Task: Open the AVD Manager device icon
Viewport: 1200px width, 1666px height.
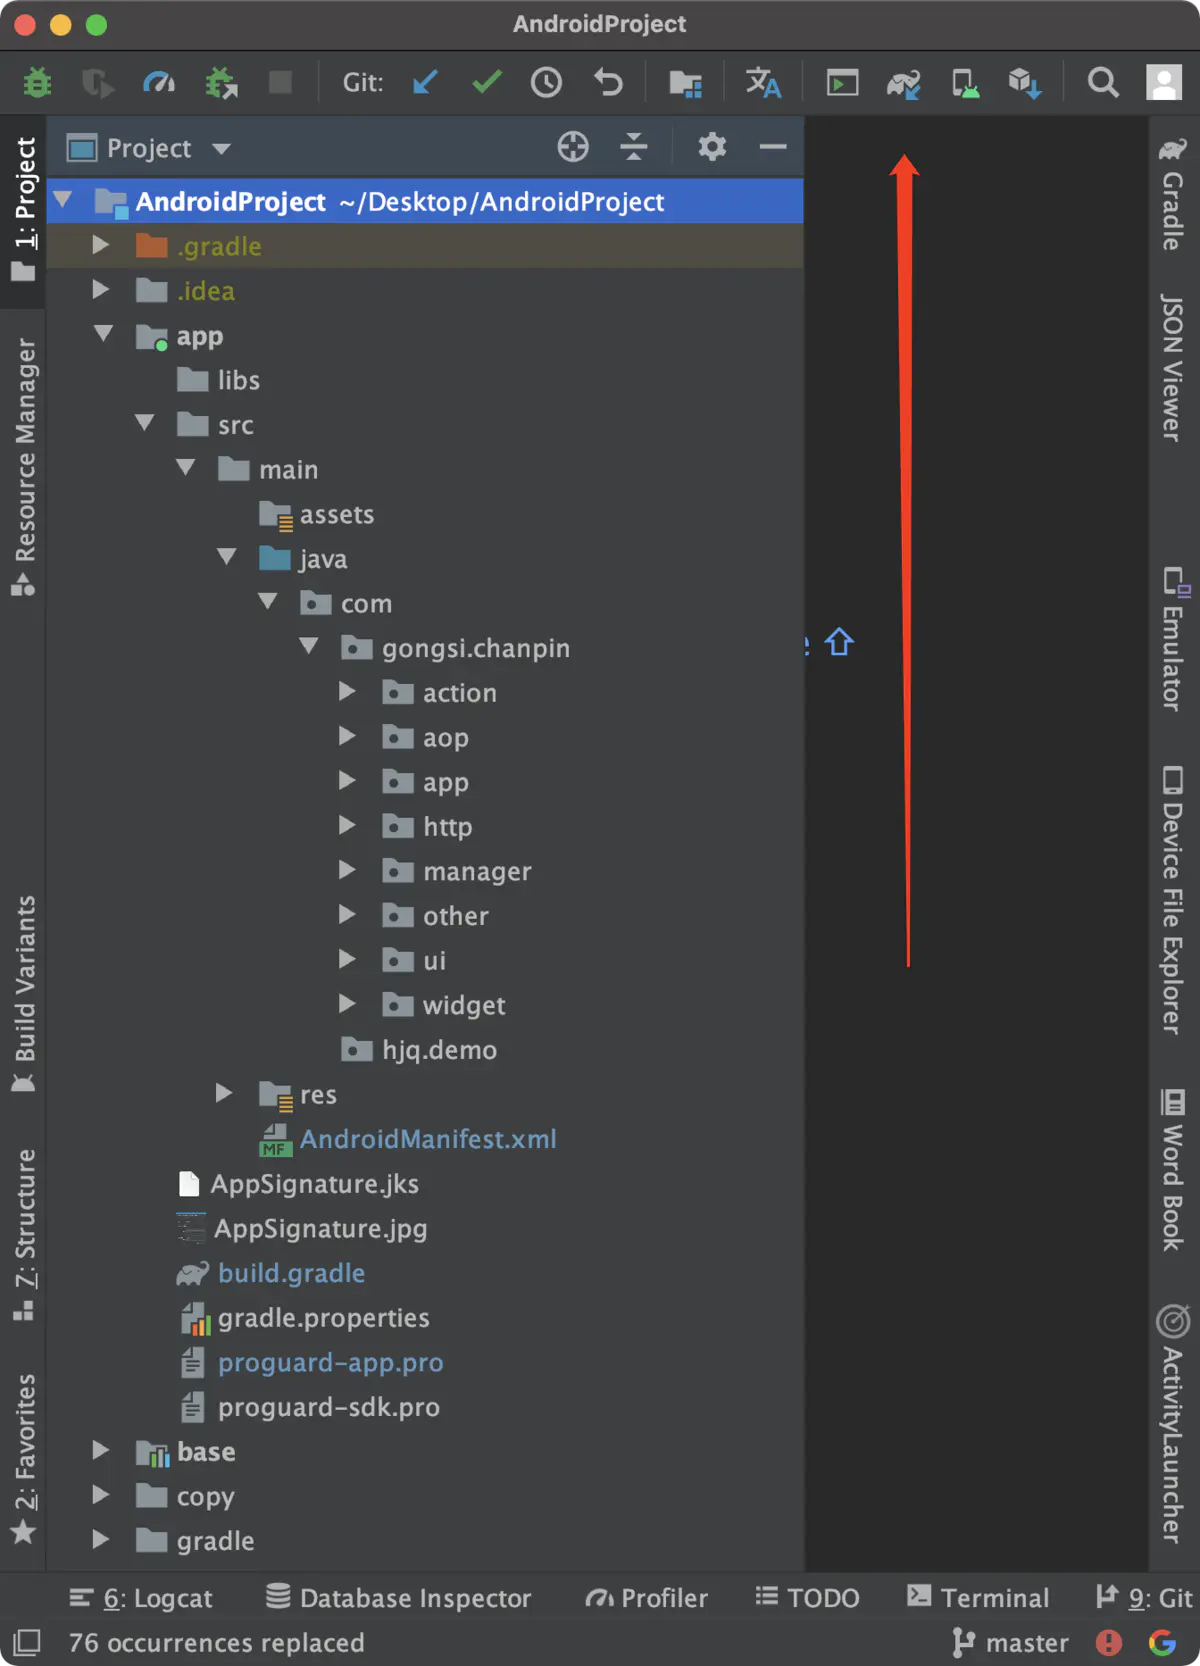Action: pyautogui.click(x=965, y=83)
